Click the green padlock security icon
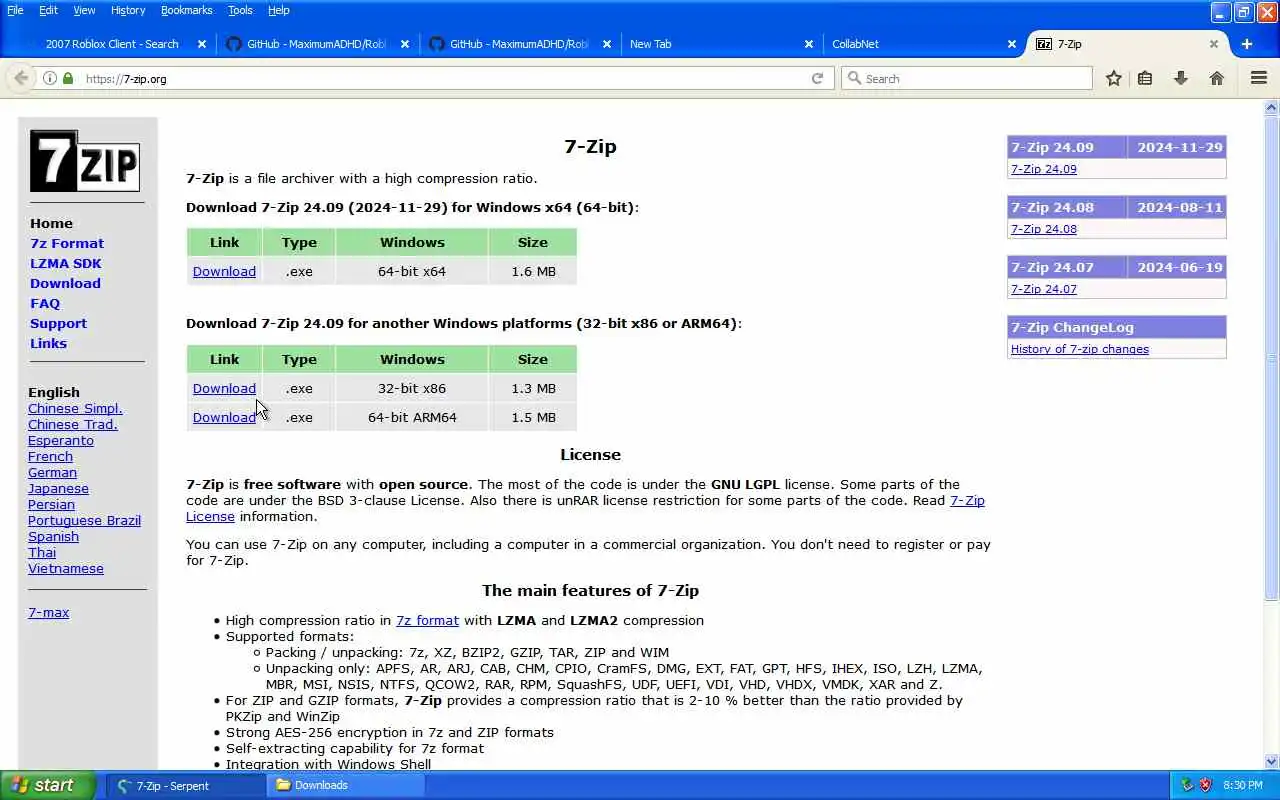 (x=68, y=78)
